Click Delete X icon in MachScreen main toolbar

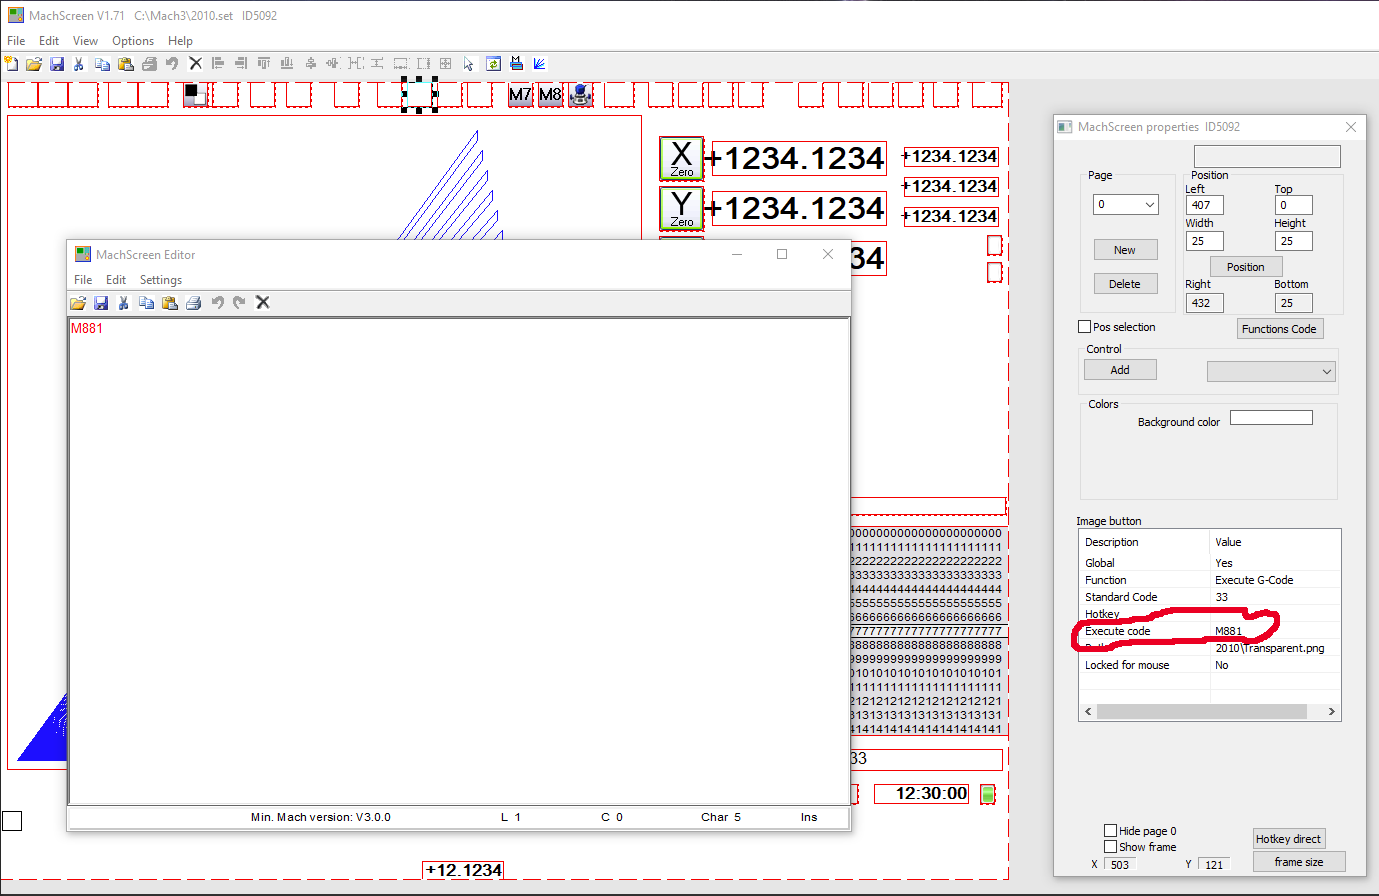pyautogui.click(x=195, y=64)
